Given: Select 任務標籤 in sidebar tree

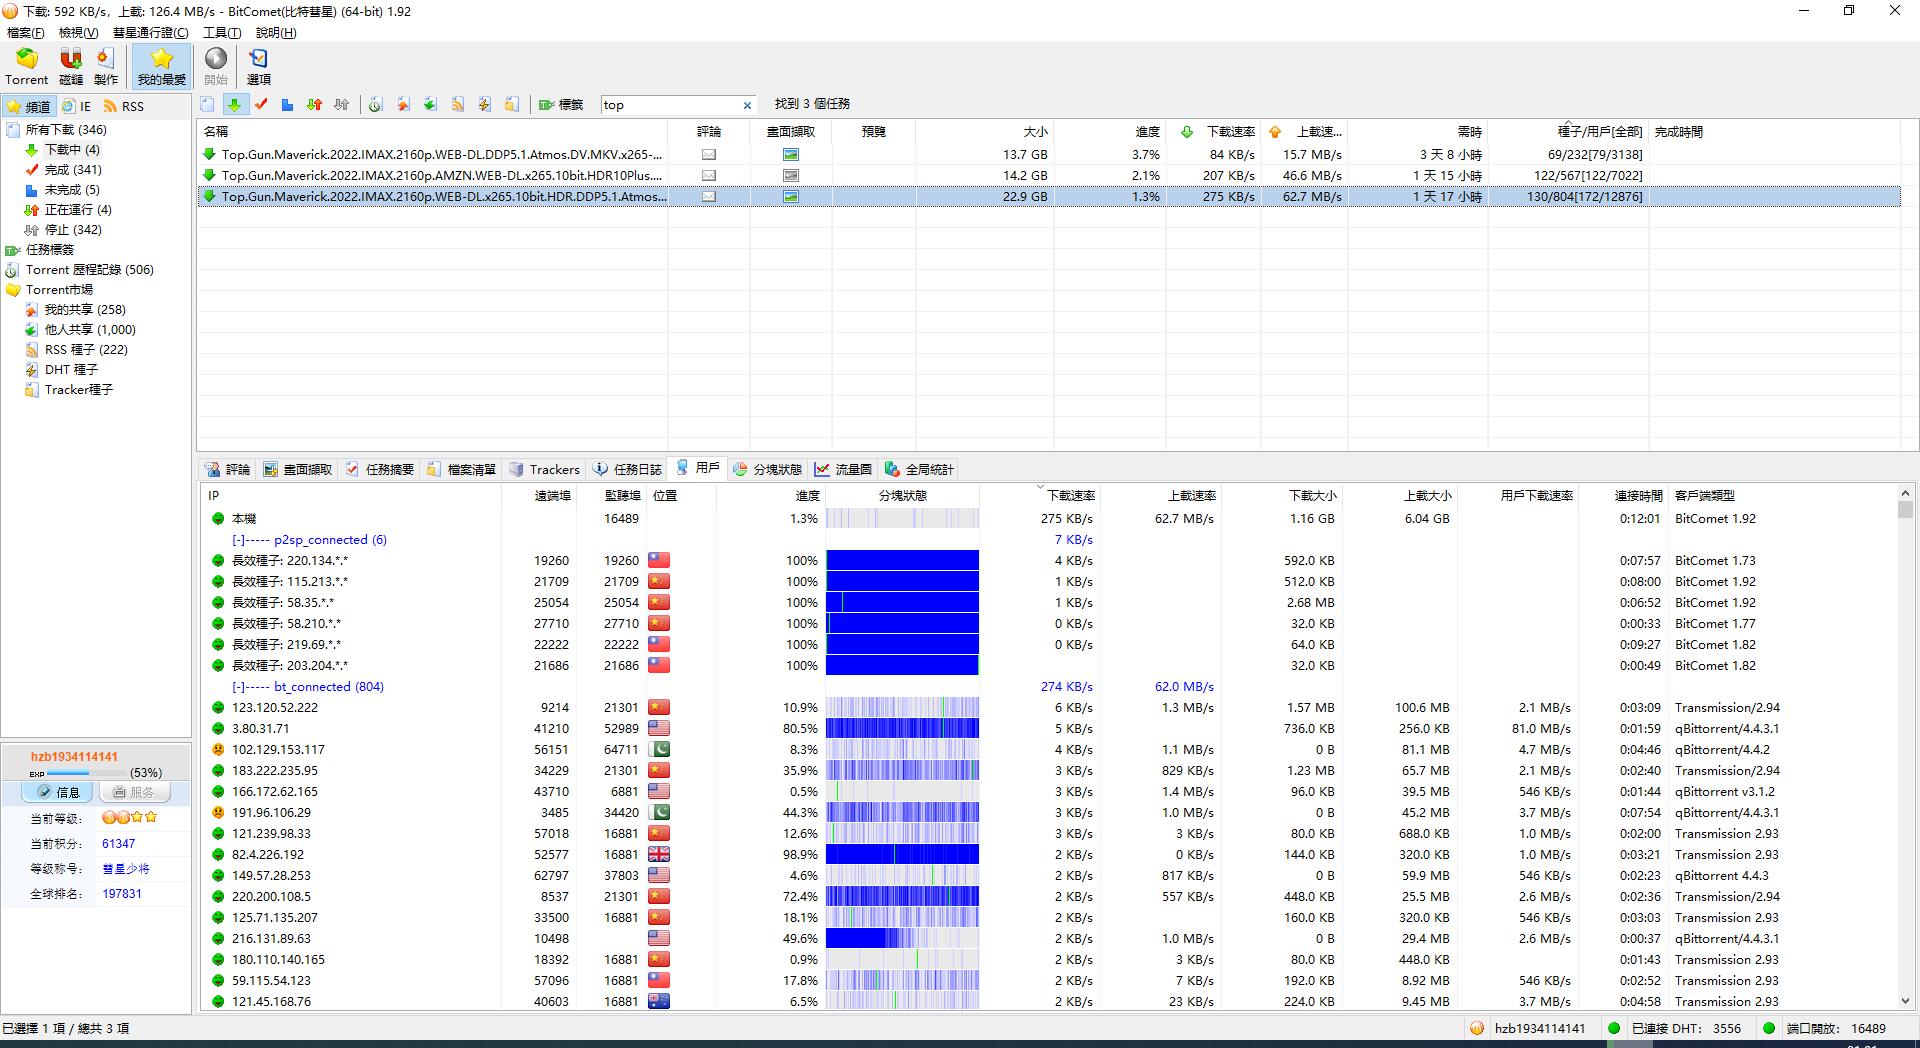Looking at the screenshot, I should tap(50, 250).
